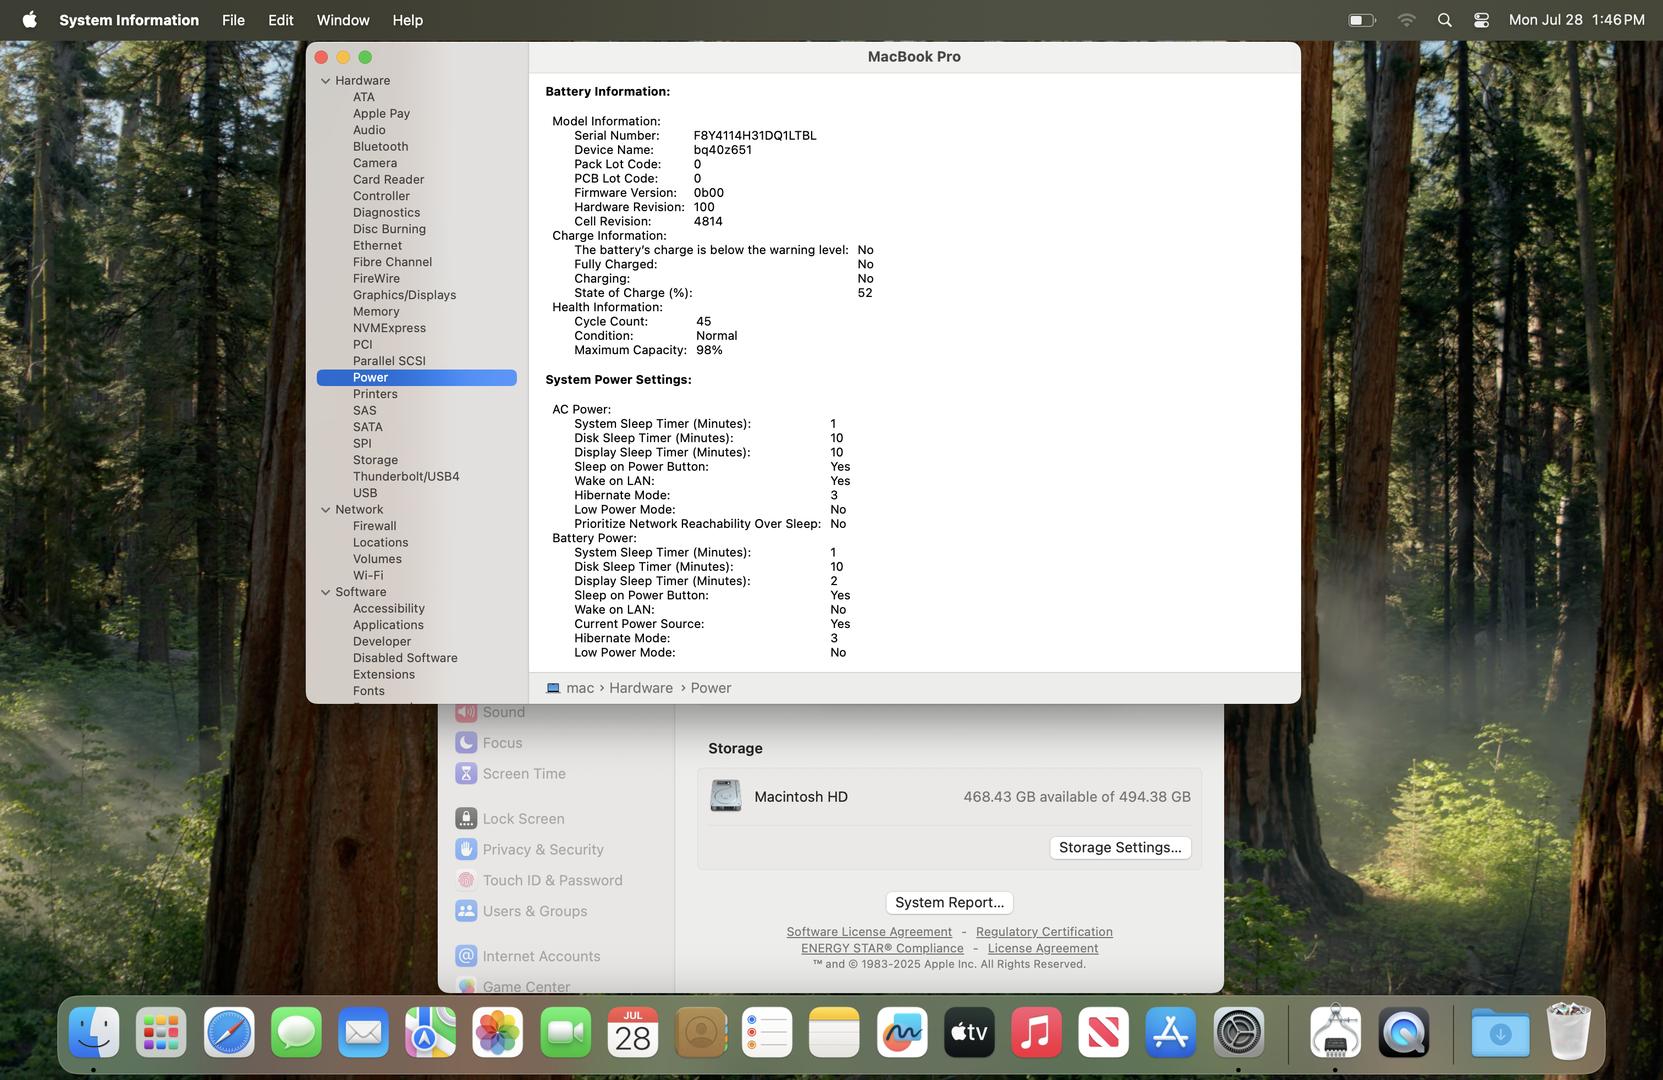Collapse the Software section
Screen dimensions: 1663x1080
(x=325, y=592)
